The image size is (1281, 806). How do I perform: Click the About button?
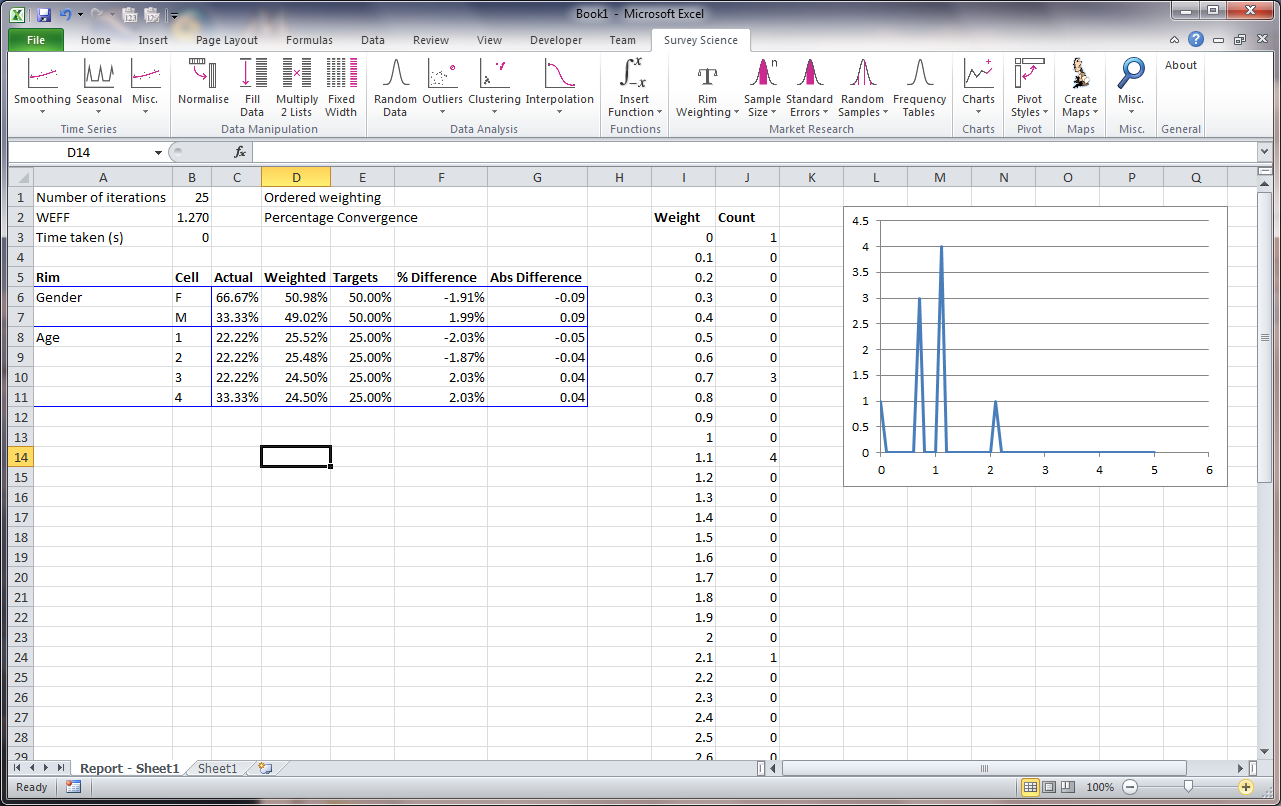pos(1180,65)
